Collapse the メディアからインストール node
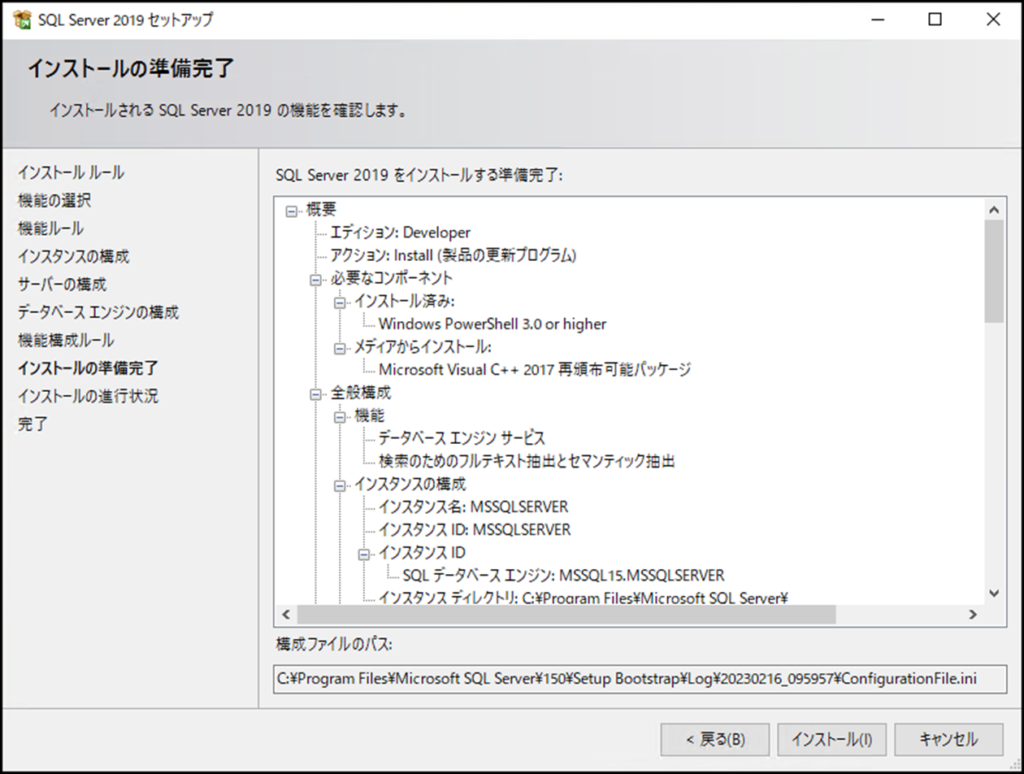This screenshot has width=1024, height=774. point(340,349)
